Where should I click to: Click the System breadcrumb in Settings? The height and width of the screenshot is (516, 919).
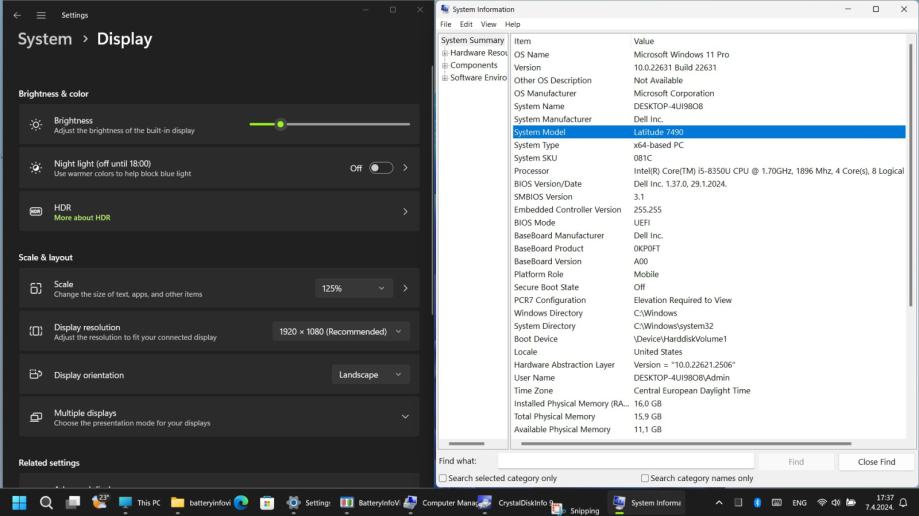click(x=45, y=39)
